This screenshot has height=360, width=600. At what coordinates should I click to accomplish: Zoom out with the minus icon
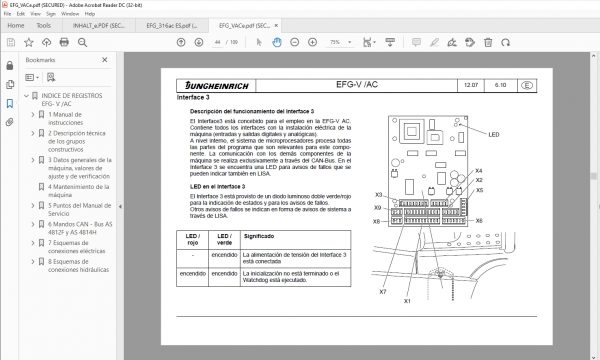(294, 42)
